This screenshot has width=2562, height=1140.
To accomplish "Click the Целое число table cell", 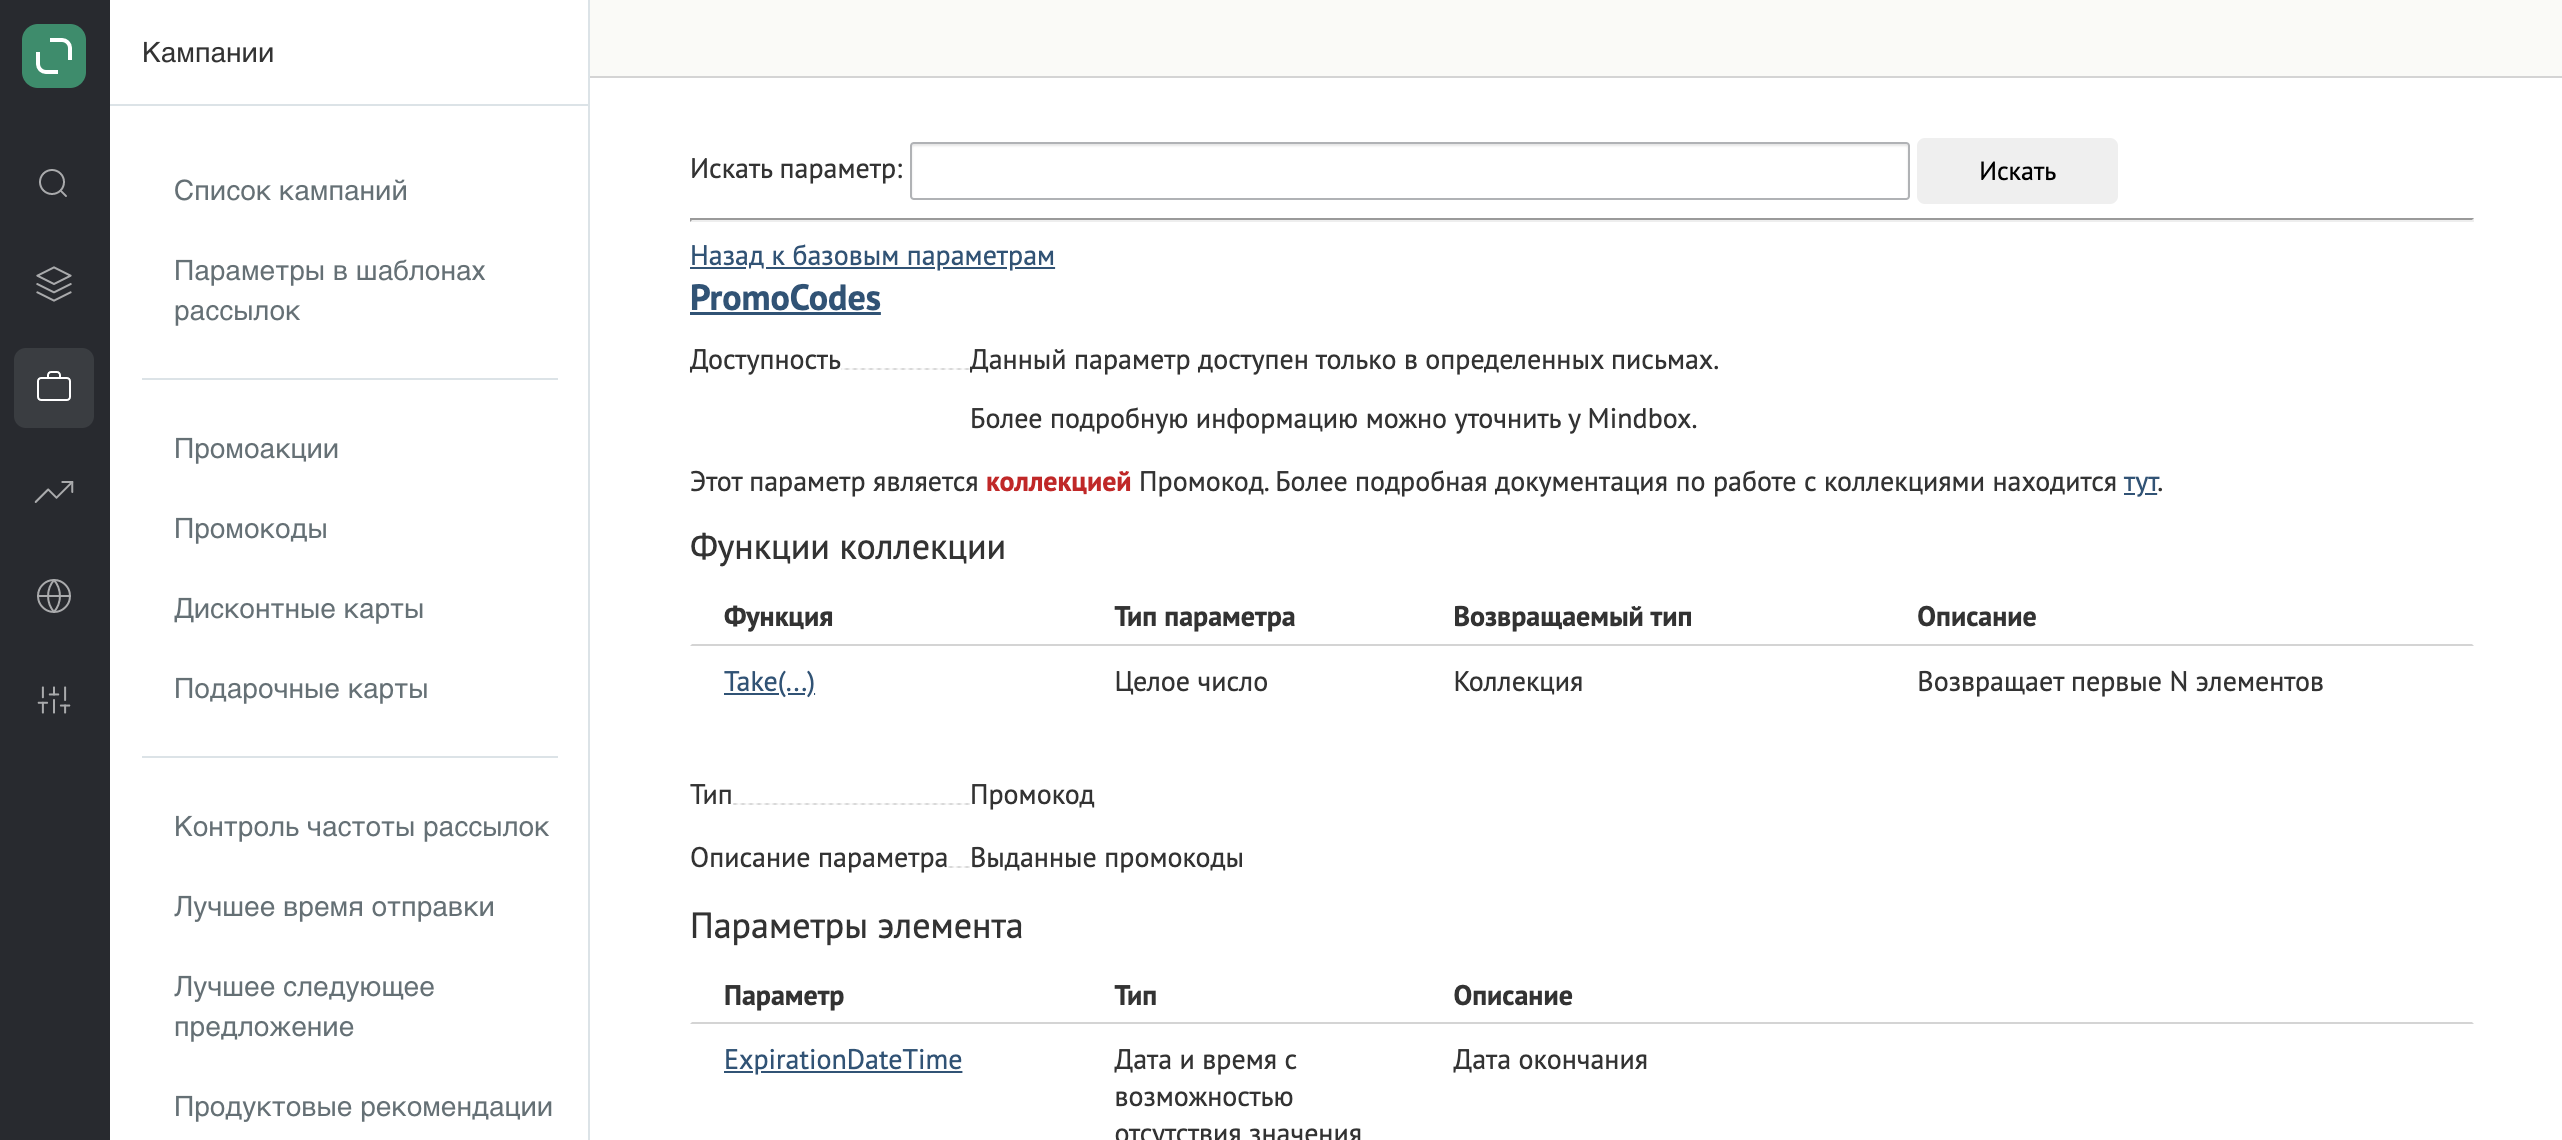I will click(1191, 682).
